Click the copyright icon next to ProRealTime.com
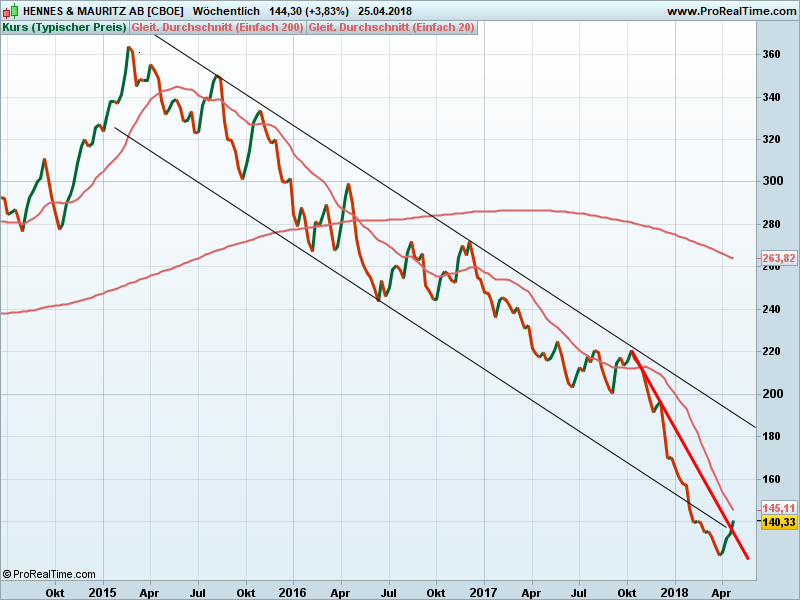The width and height of the screenshot is (800, 600). click(x=7, y=574)
